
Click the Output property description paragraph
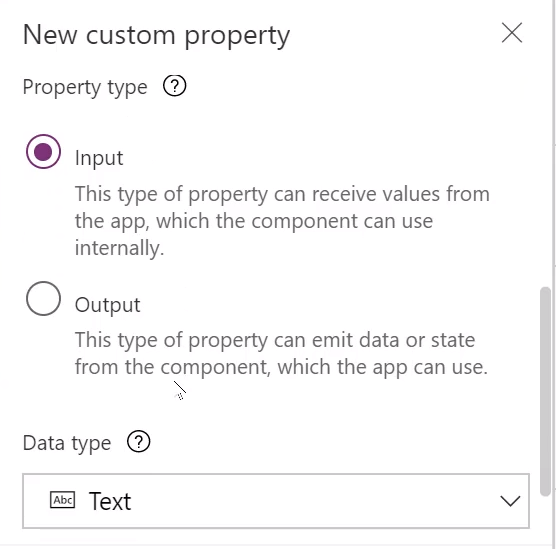pyautogui.click(x=282, y=353)
